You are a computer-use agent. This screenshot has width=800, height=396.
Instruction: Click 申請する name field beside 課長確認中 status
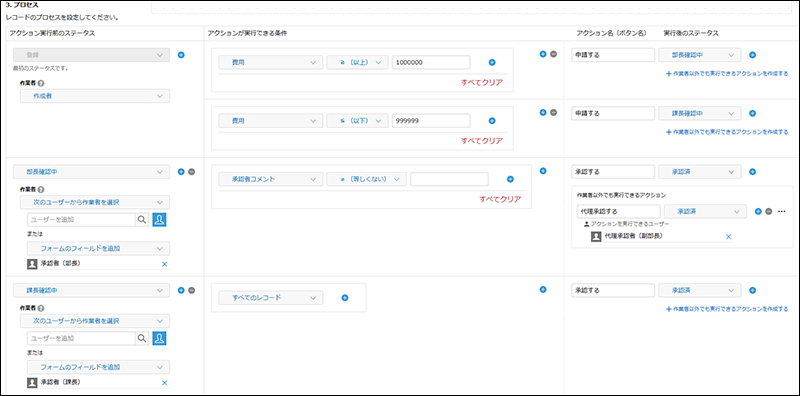(613, 113)
